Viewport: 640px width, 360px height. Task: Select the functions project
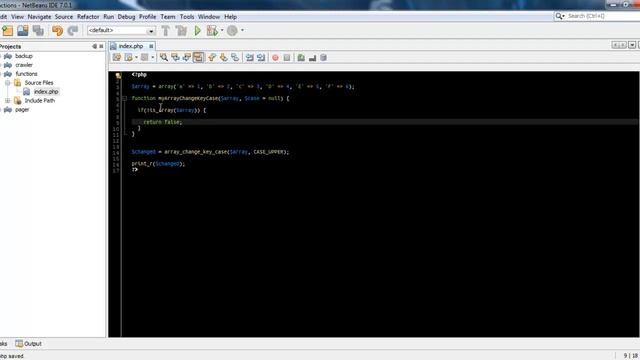[x=27, y=74]
